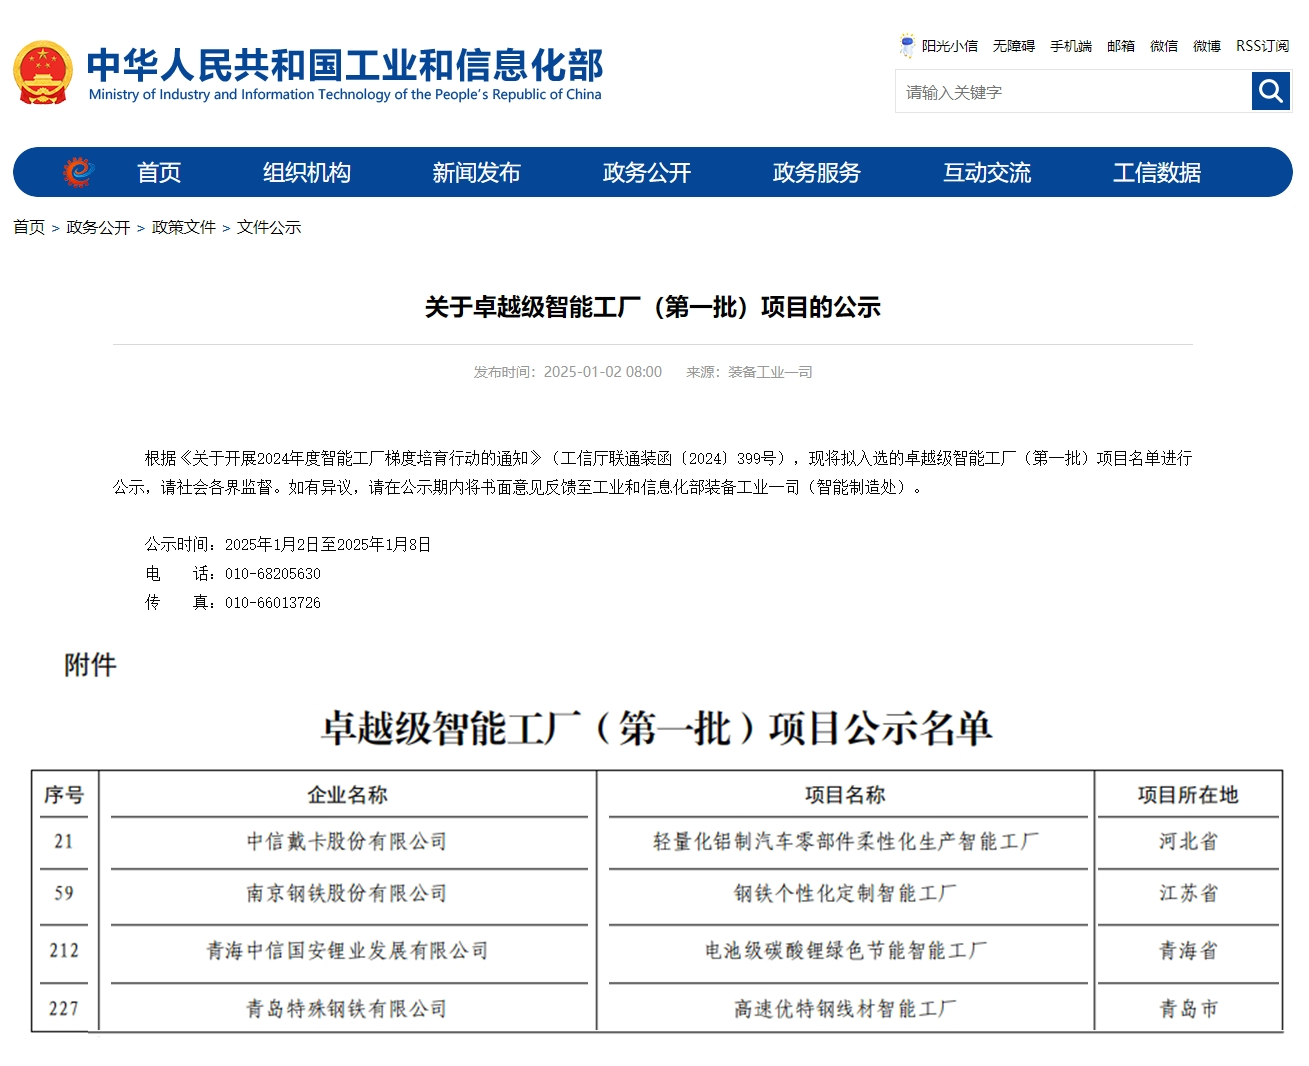
Task: Click the 阳光小信 lamp icon
Action: (906, 43)
